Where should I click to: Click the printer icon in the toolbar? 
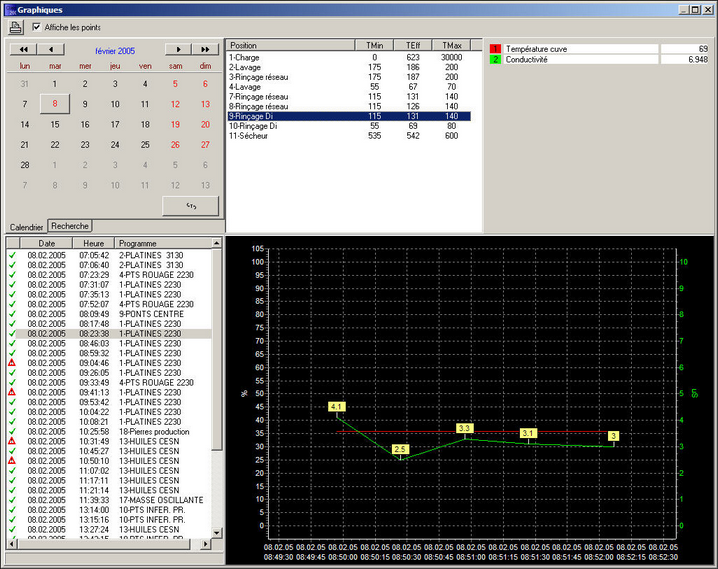point(16,27)
